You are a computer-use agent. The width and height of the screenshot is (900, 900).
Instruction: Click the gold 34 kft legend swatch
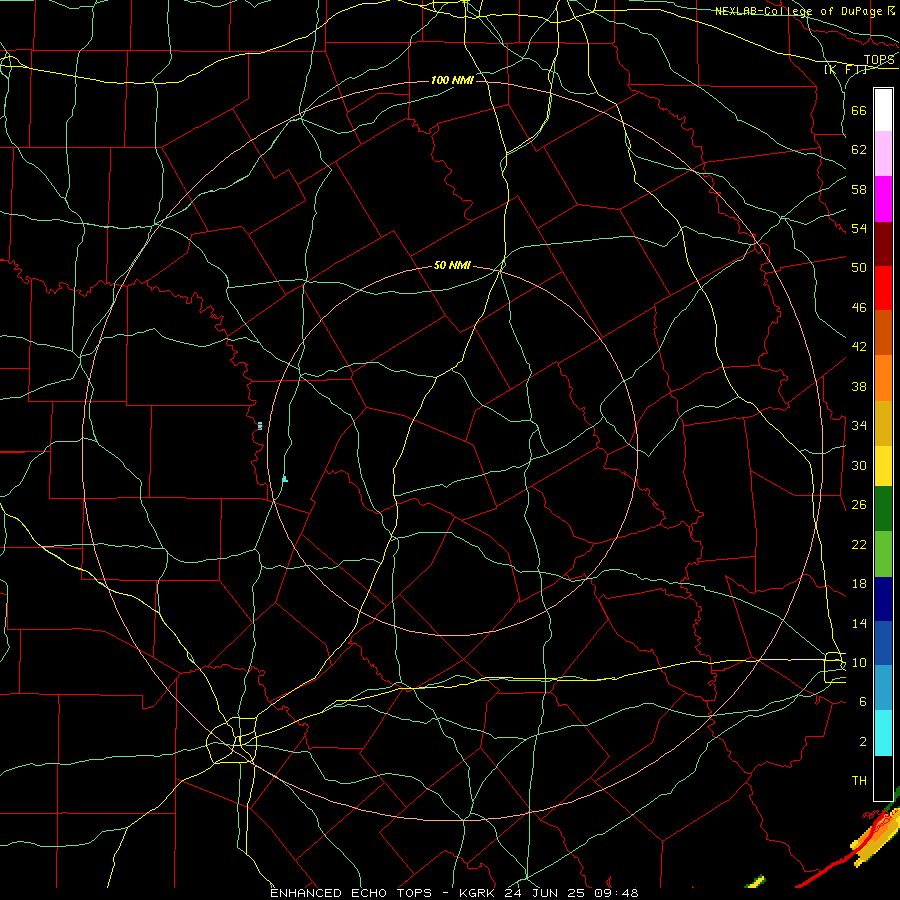(883, 423)
